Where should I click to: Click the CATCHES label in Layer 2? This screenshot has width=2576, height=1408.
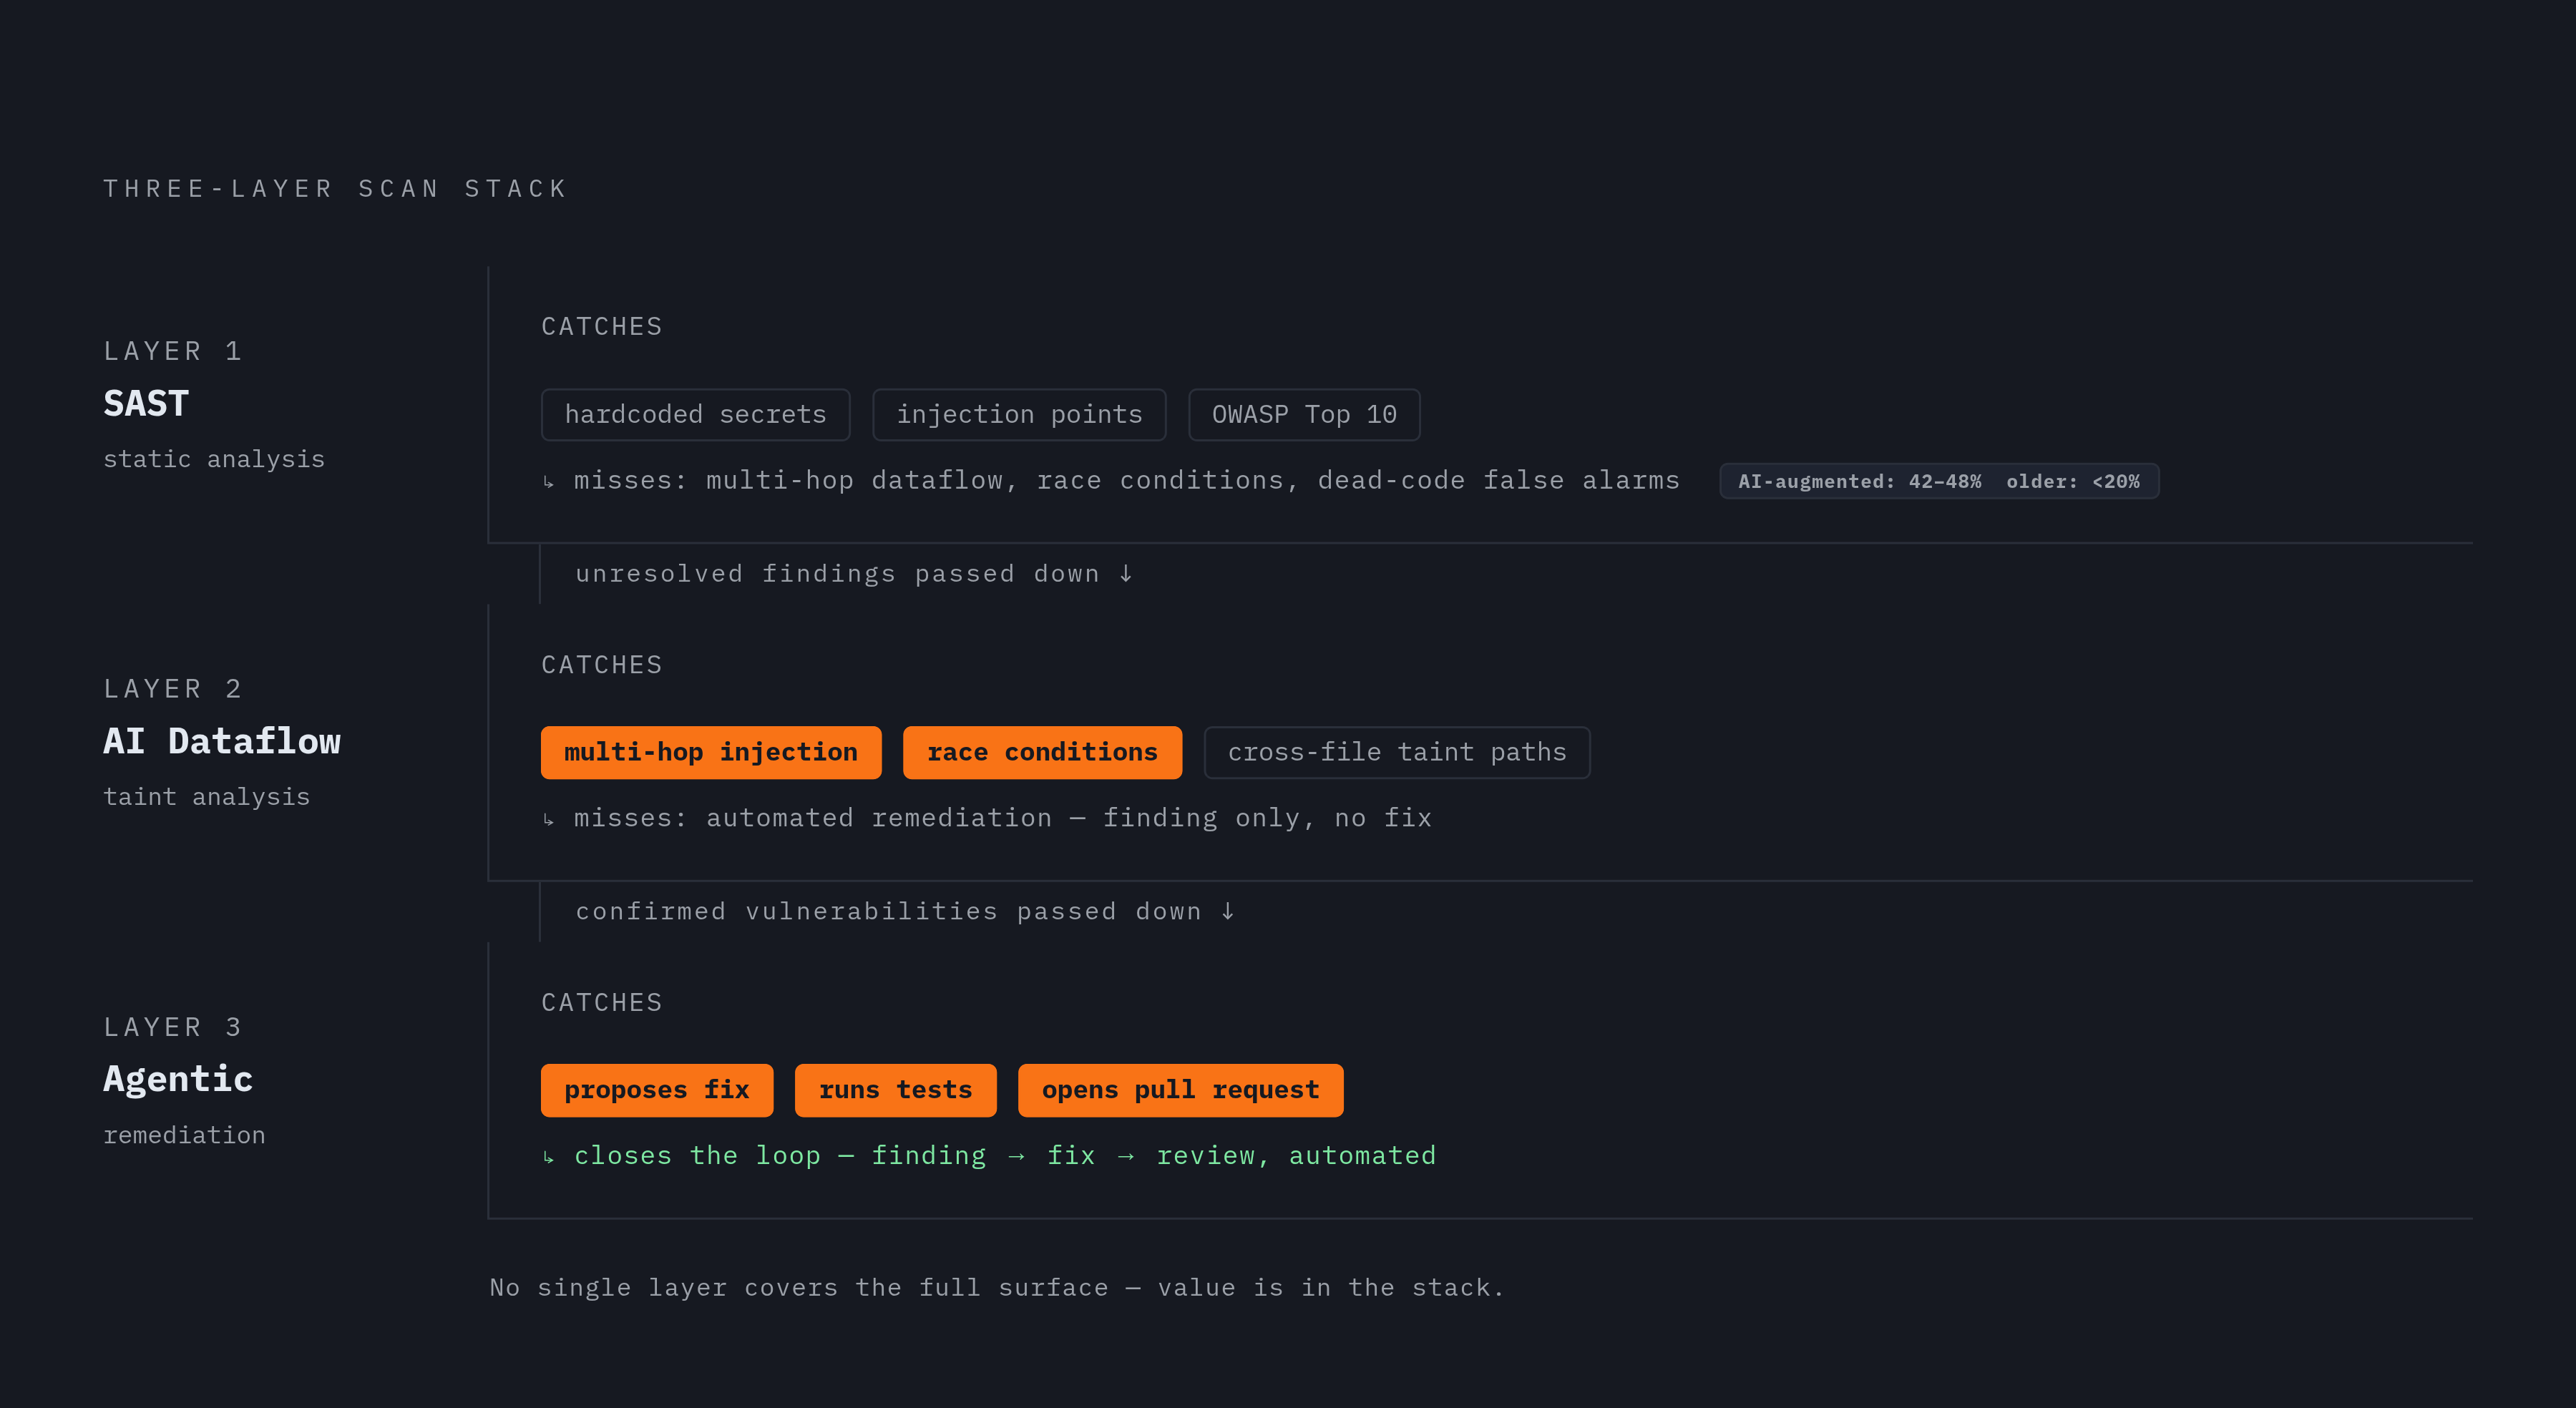click(x=602, y=664)
